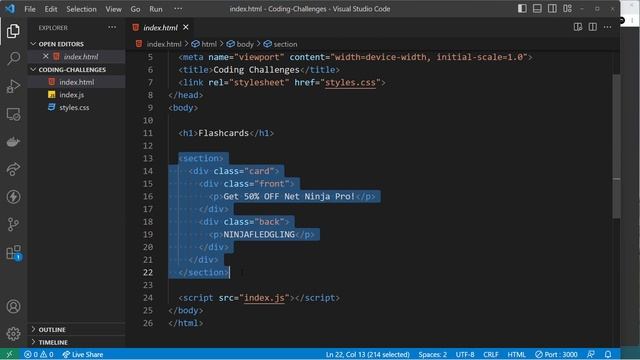Select the index.html editor tab
Viewport: 640px width, 360px height.
tap(160, 27)
